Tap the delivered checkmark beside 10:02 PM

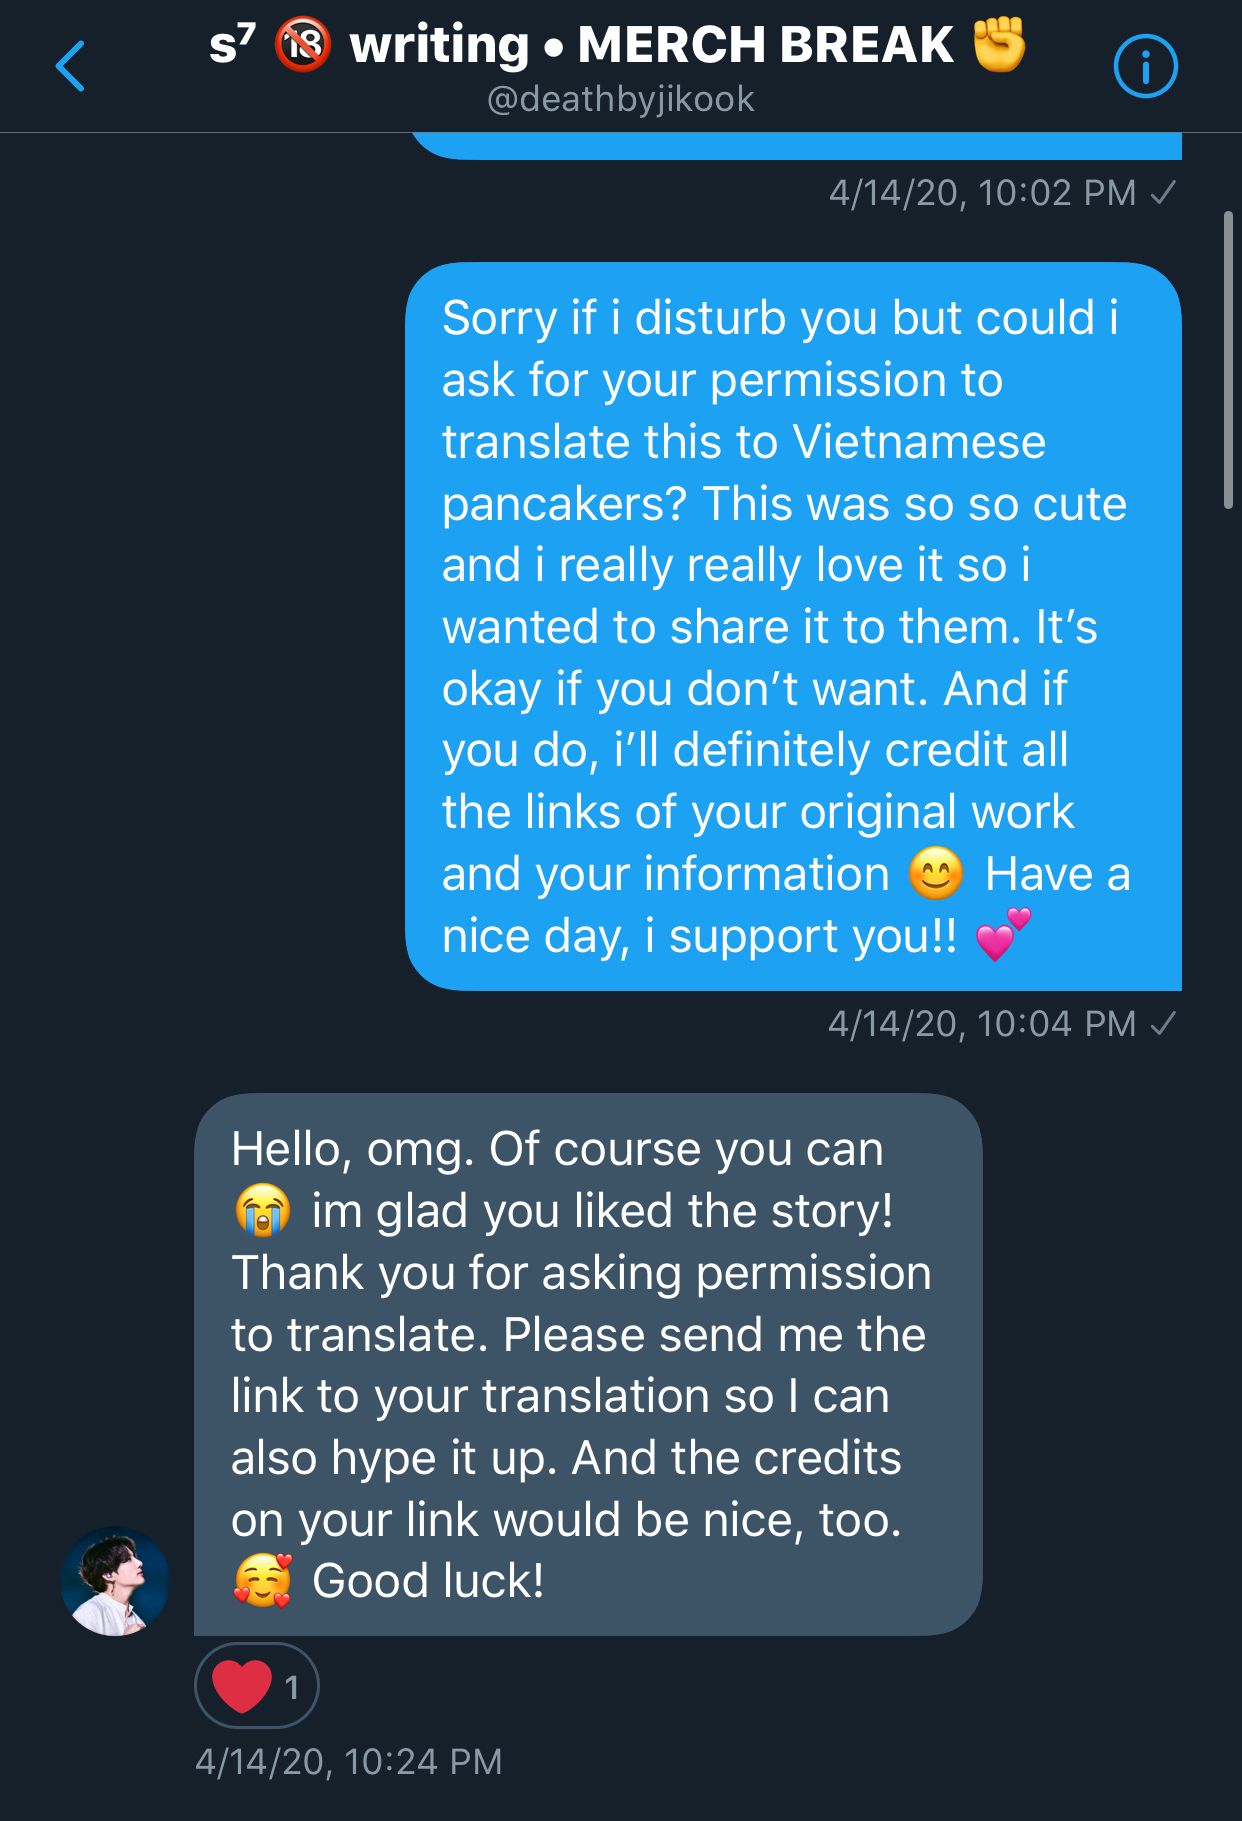tap(1163, 192)
